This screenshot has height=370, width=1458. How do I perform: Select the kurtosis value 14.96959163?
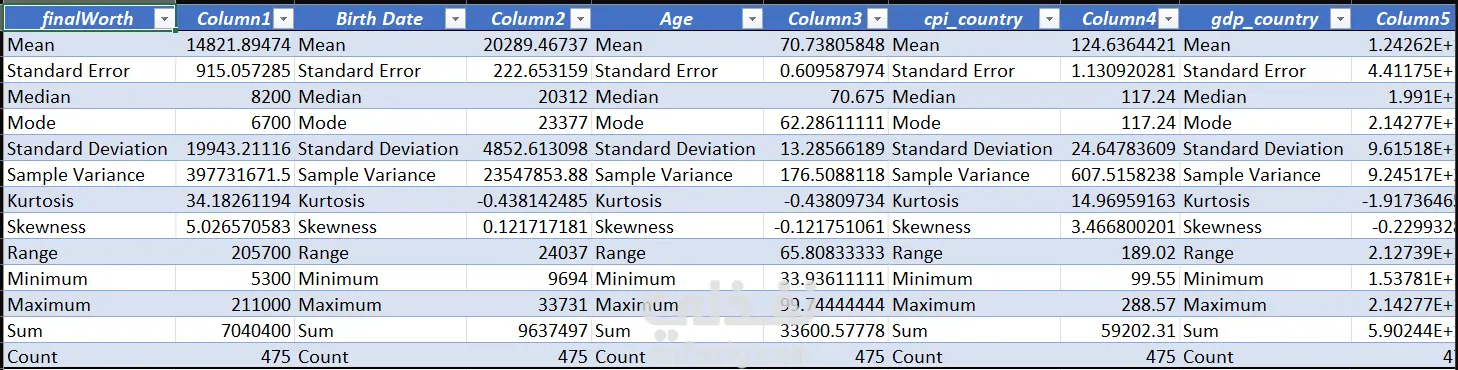[1120, 201]
